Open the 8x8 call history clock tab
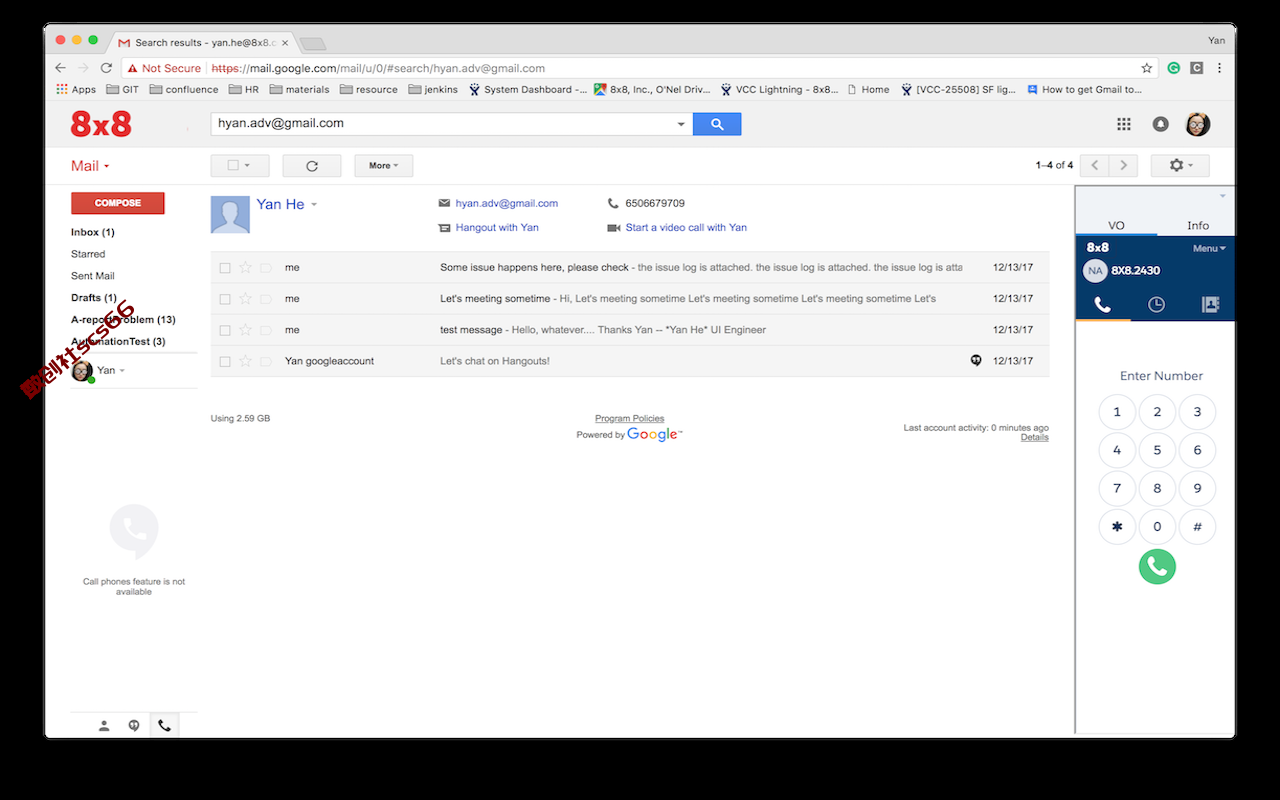 pyautogui.click(x=1156, y=305)
